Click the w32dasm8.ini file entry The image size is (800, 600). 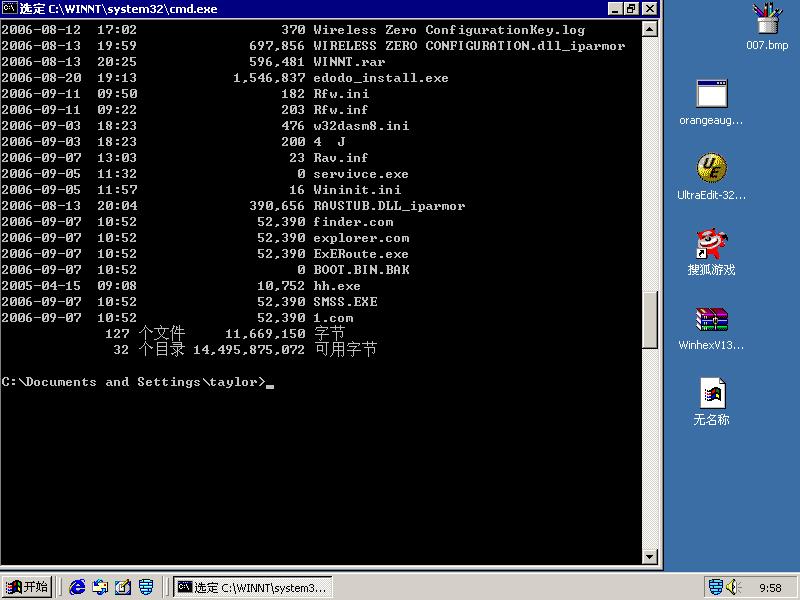pyautogui.click(x=361, y=126)
